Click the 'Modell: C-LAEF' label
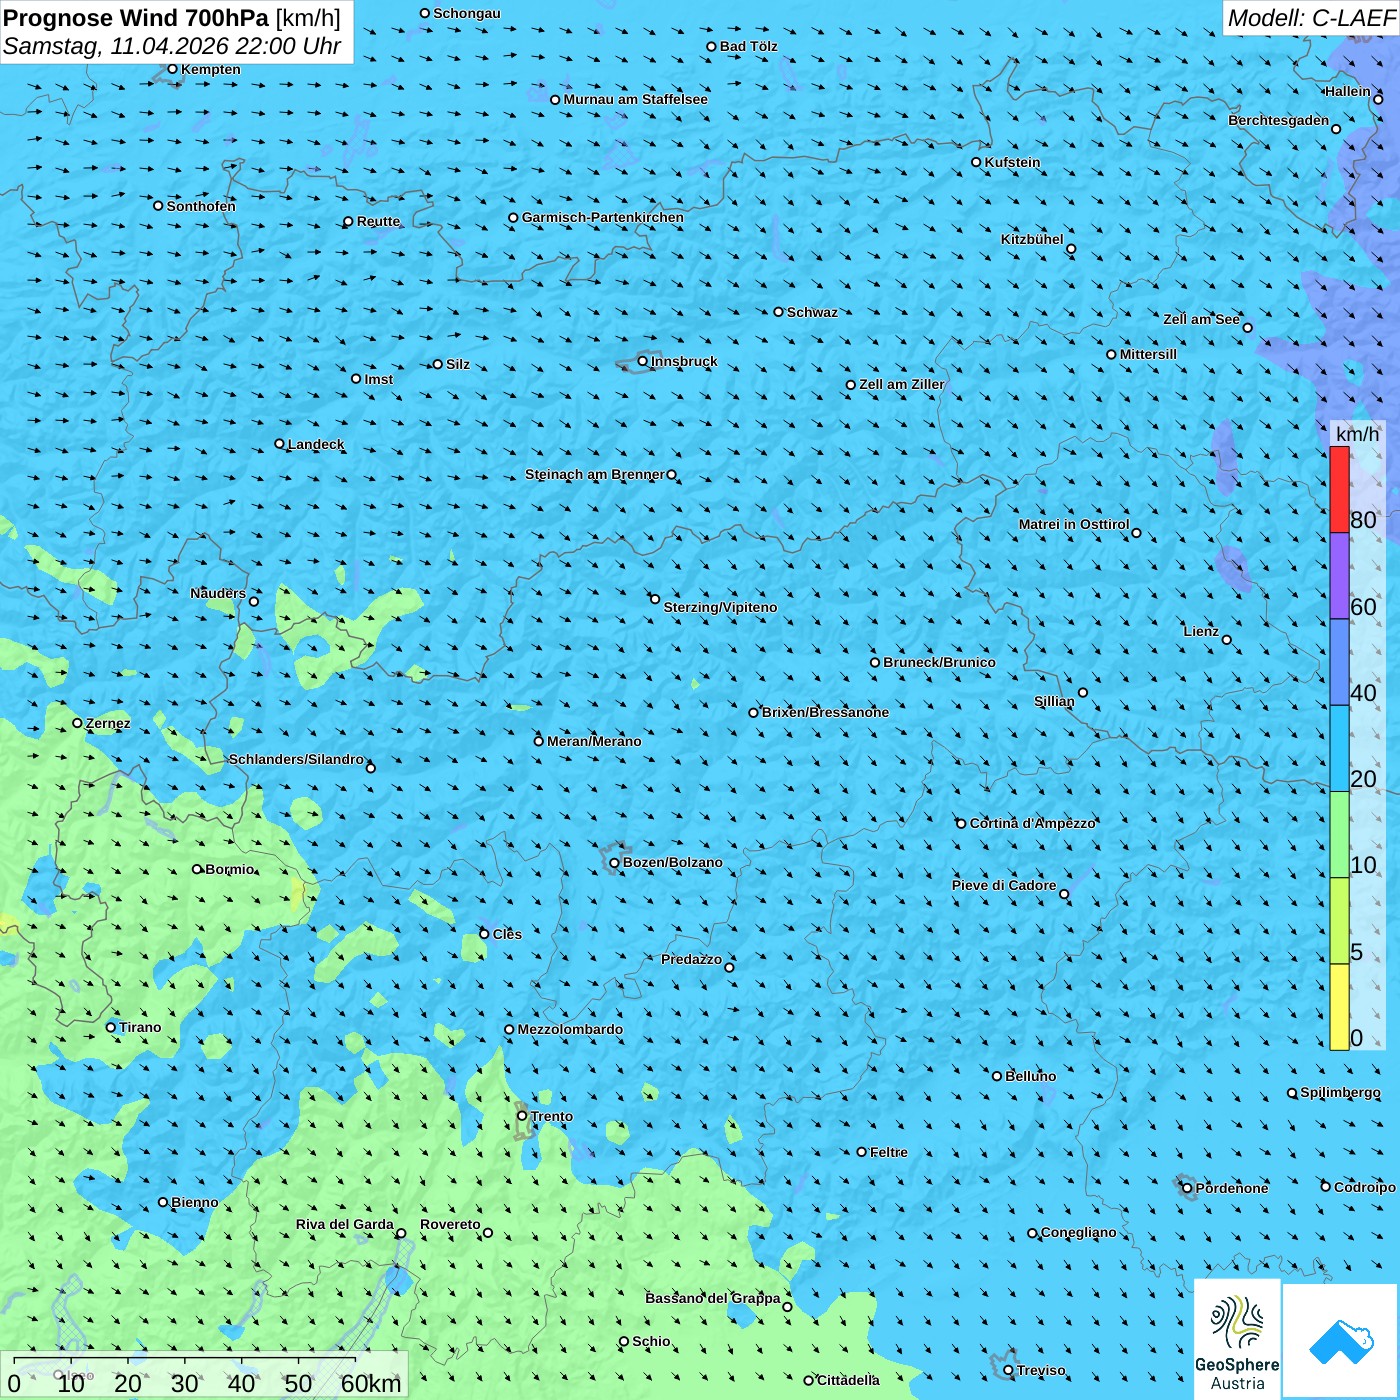The width and height of the screenshot is (1400, 1400). point(1311,18)
